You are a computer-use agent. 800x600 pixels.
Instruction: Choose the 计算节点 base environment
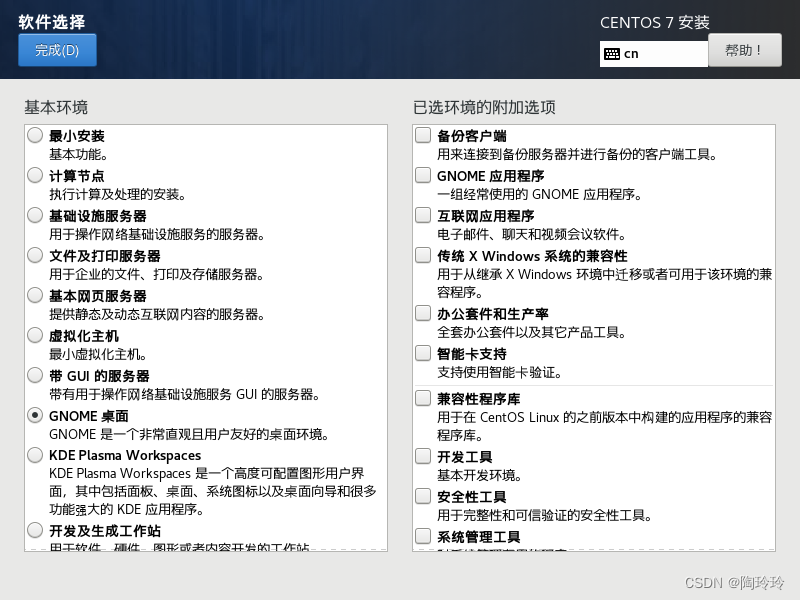tap(35, 175)
